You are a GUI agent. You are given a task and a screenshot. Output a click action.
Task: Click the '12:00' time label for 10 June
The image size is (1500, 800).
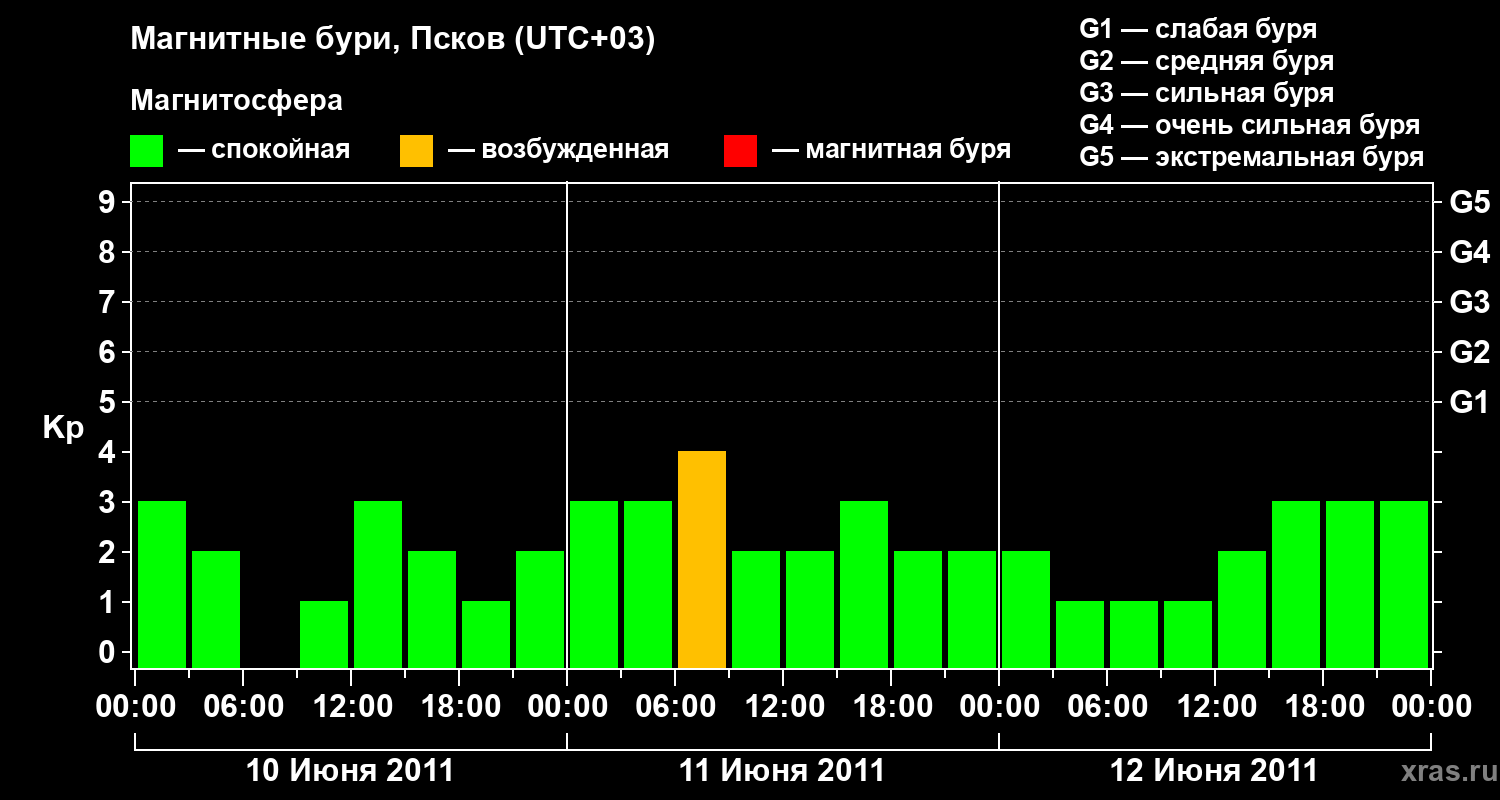(351, 707)
